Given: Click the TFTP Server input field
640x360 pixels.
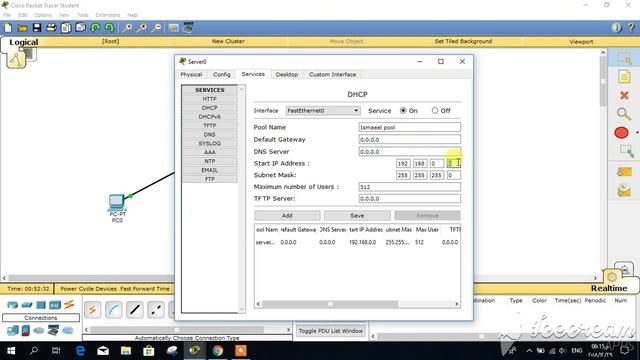Looking at the screenshot, I should [410, 199].
